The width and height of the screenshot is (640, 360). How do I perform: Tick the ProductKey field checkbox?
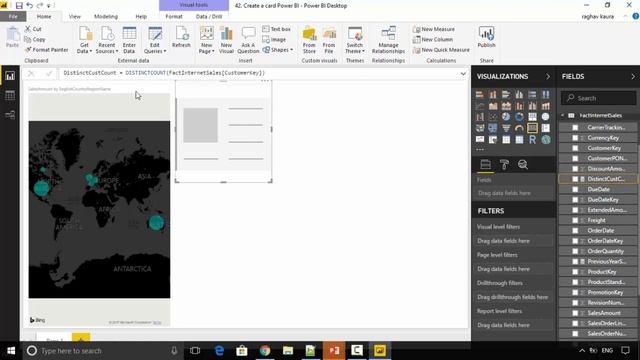tap(575, 272)
